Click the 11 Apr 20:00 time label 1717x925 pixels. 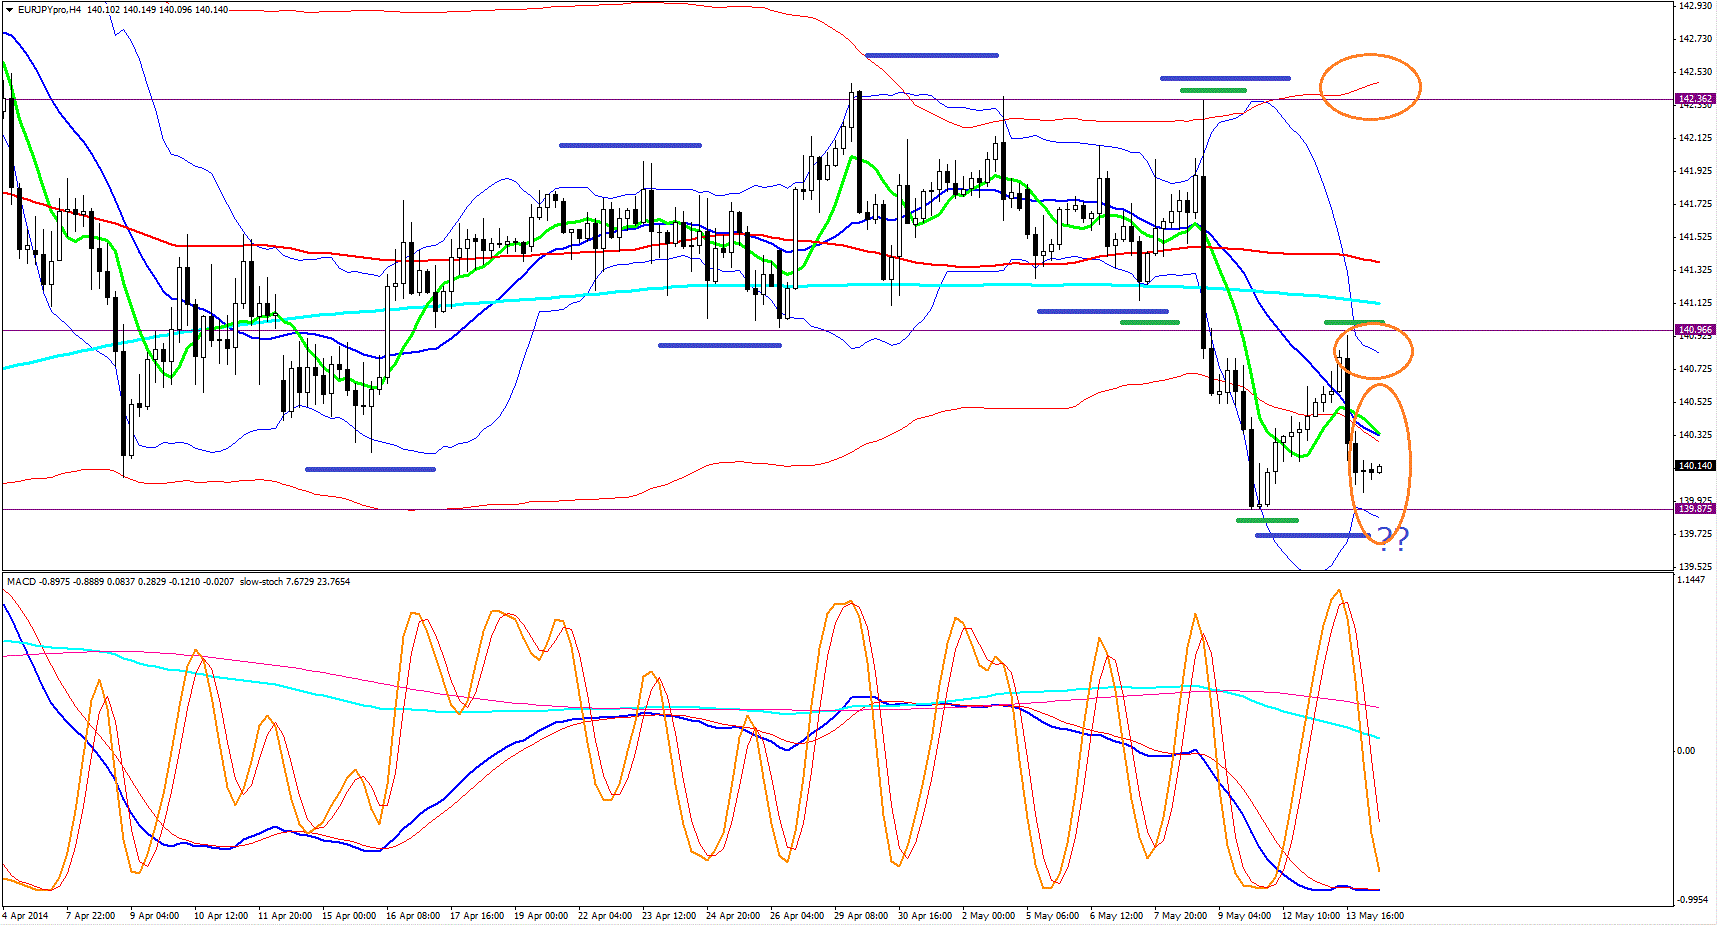point(285,915)
